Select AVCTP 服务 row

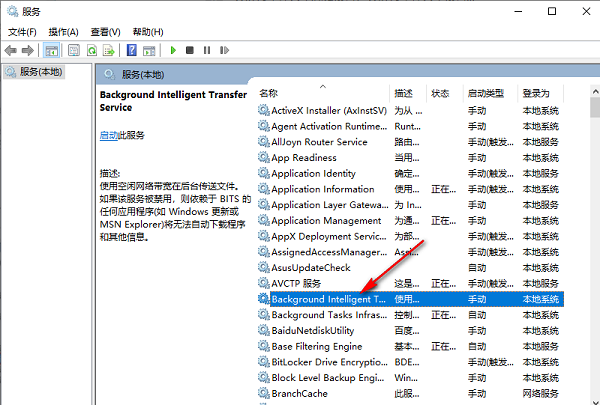click(x=410, y=283)
